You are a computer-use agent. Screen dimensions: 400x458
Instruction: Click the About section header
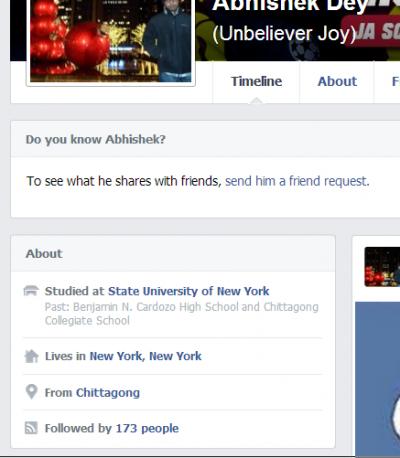click(x=44, y=254)
